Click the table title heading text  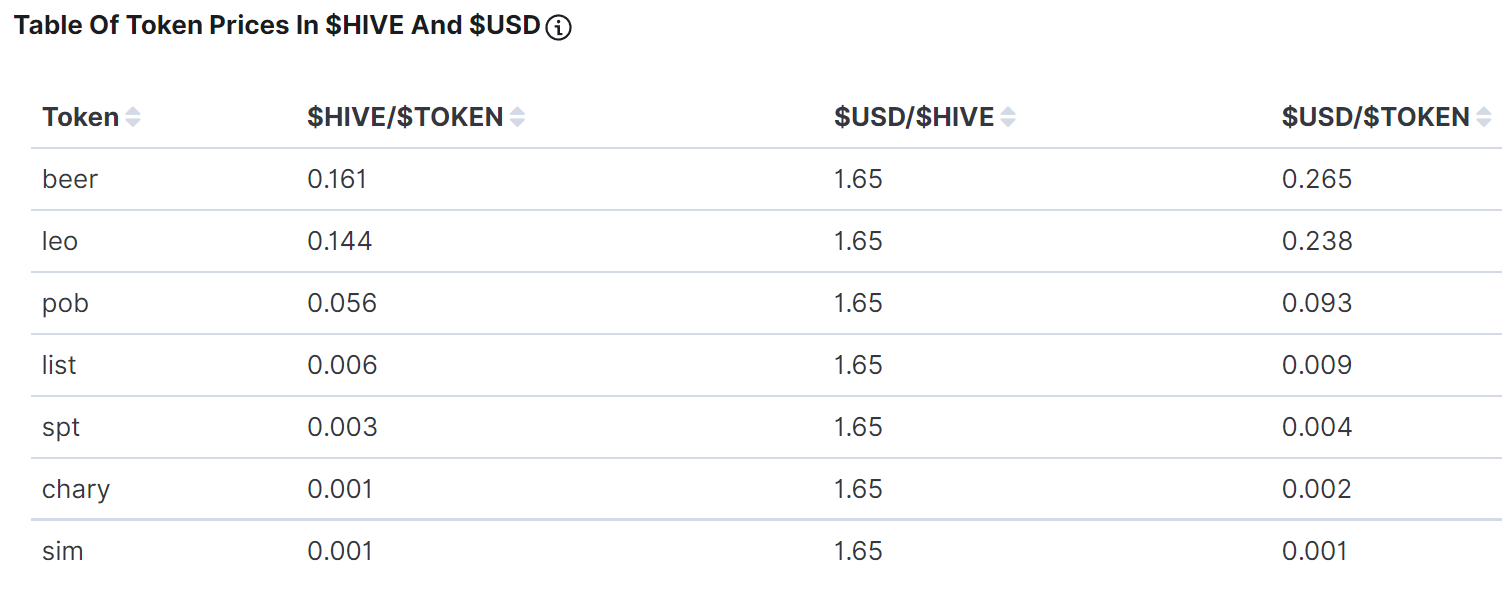[277, 26]
